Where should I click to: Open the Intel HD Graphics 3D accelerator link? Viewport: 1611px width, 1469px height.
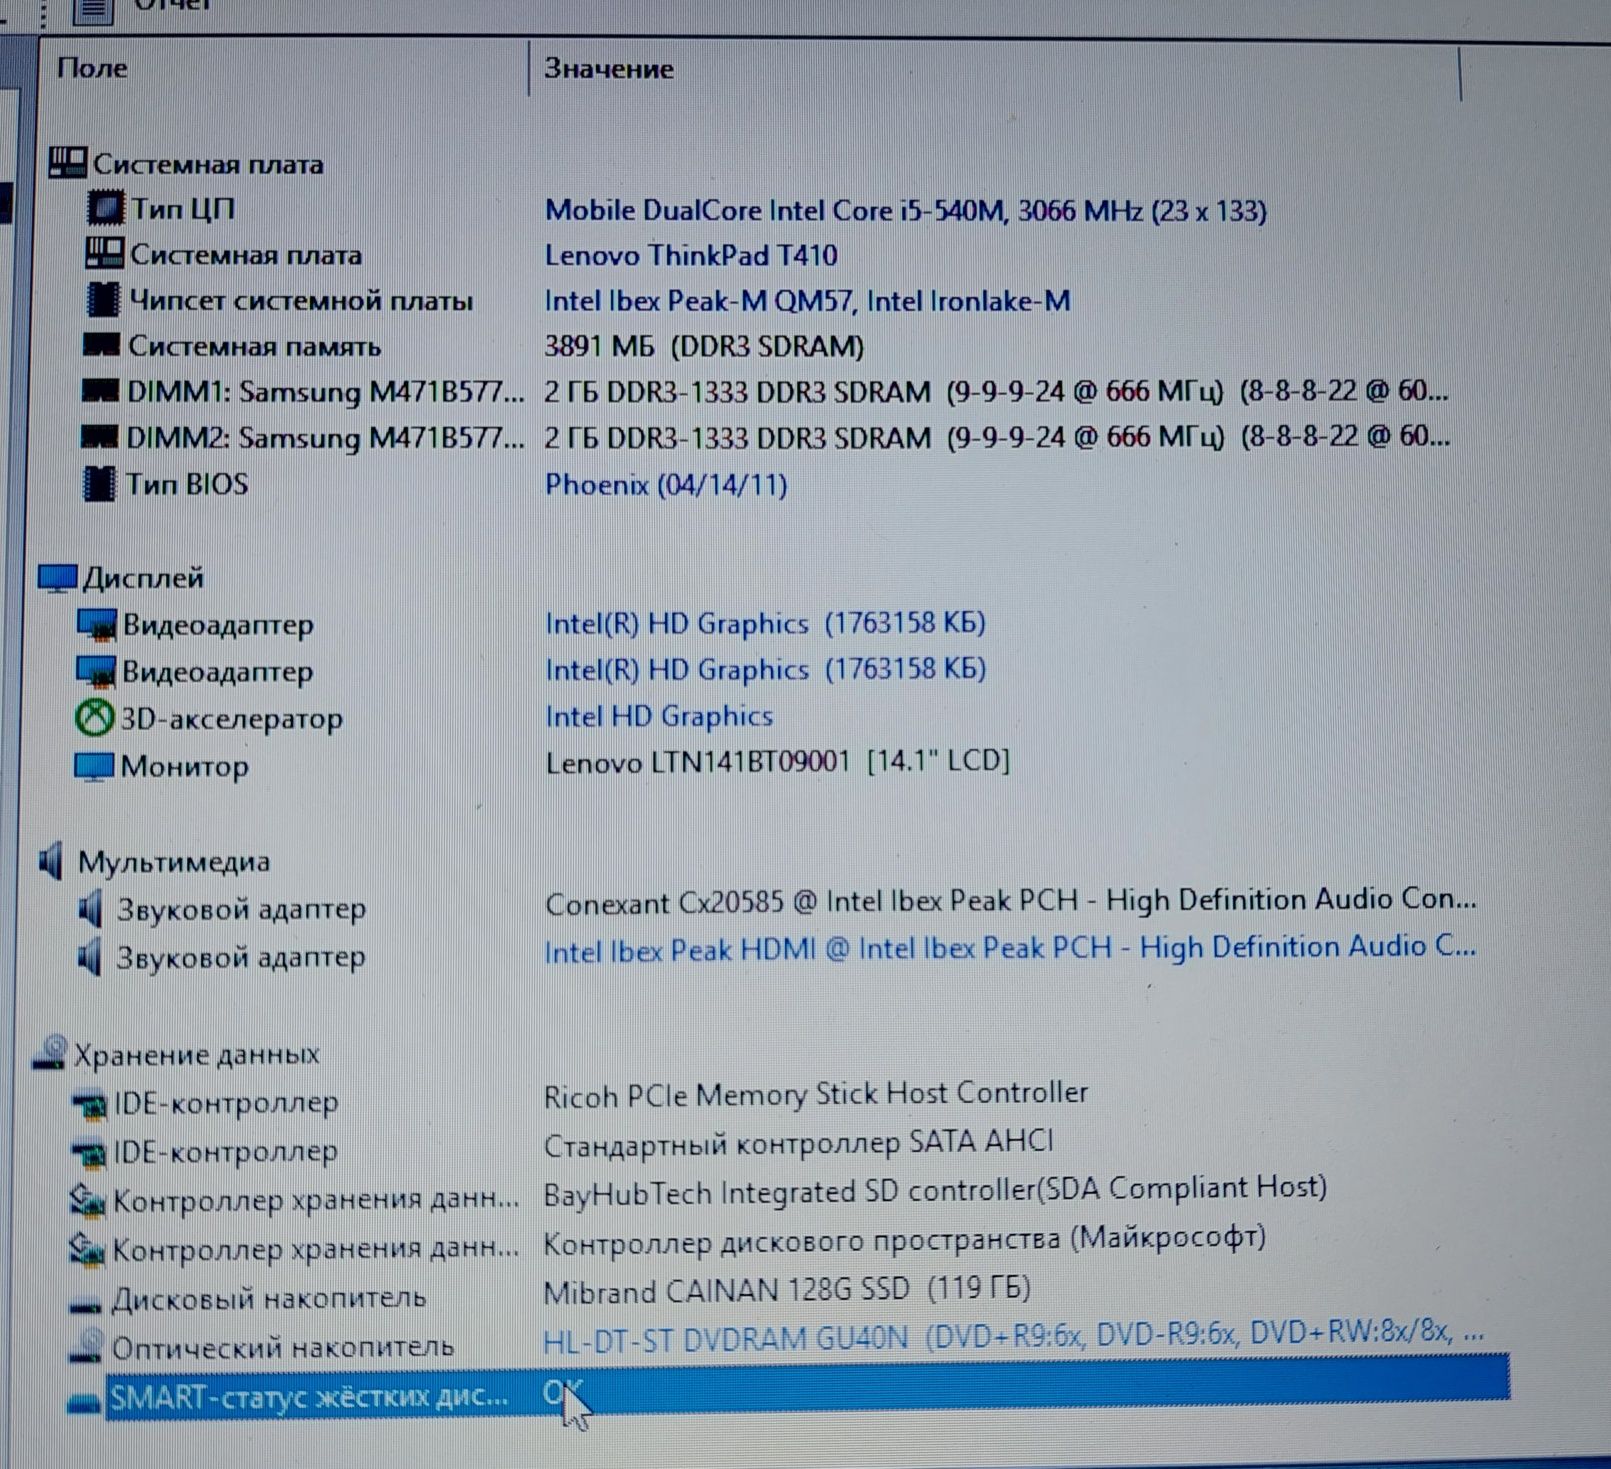click(x=658, y=716)
